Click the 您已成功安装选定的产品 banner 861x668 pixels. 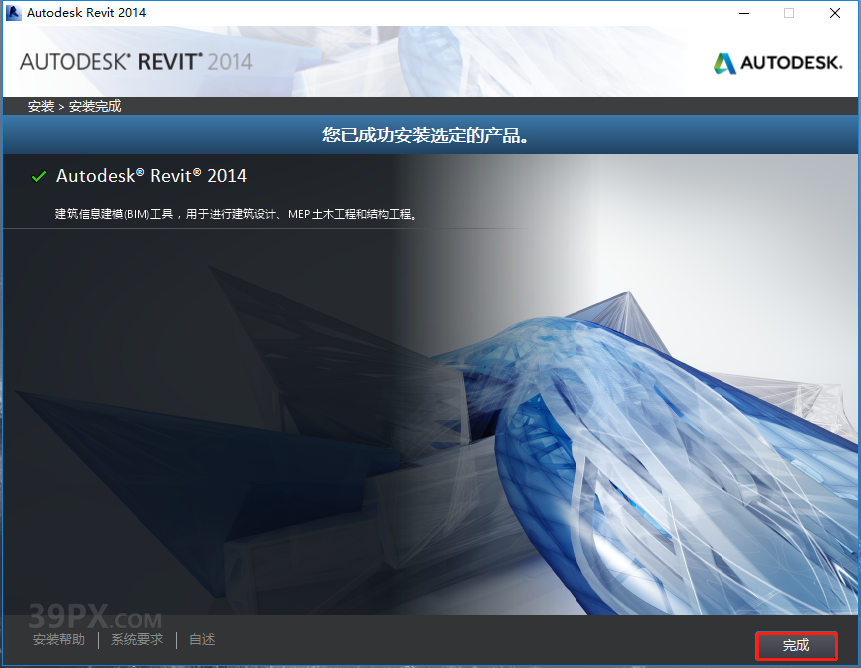coord(430,134)
